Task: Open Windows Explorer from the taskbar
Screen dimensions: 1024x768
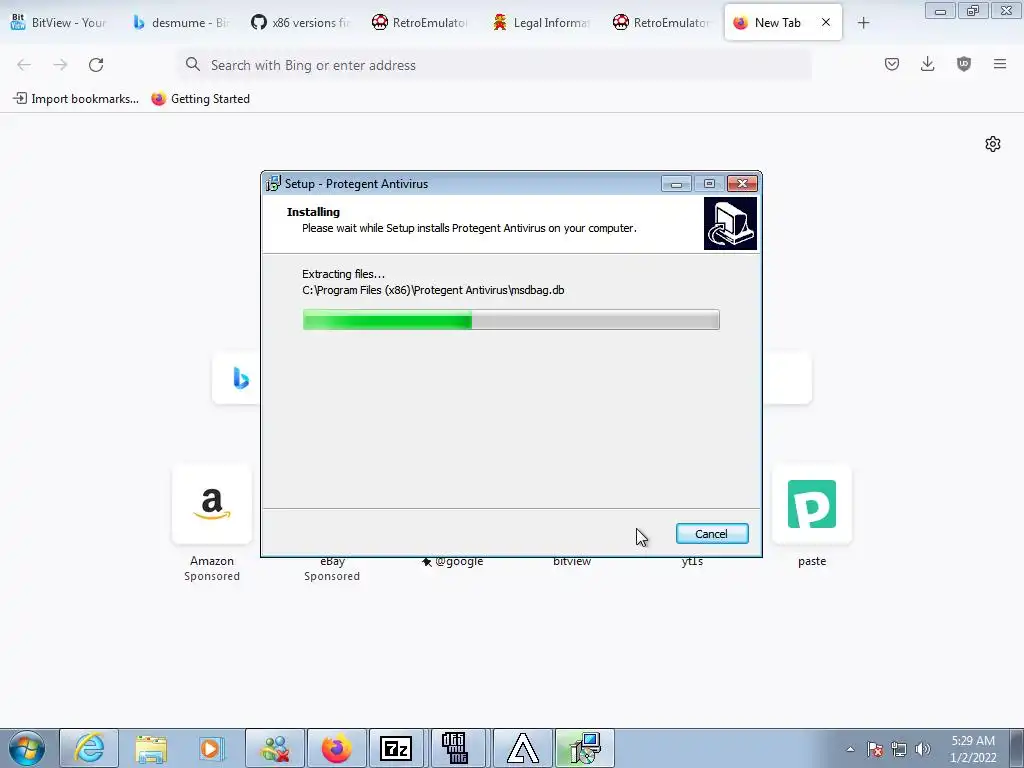Action: (x=151, y=748)
